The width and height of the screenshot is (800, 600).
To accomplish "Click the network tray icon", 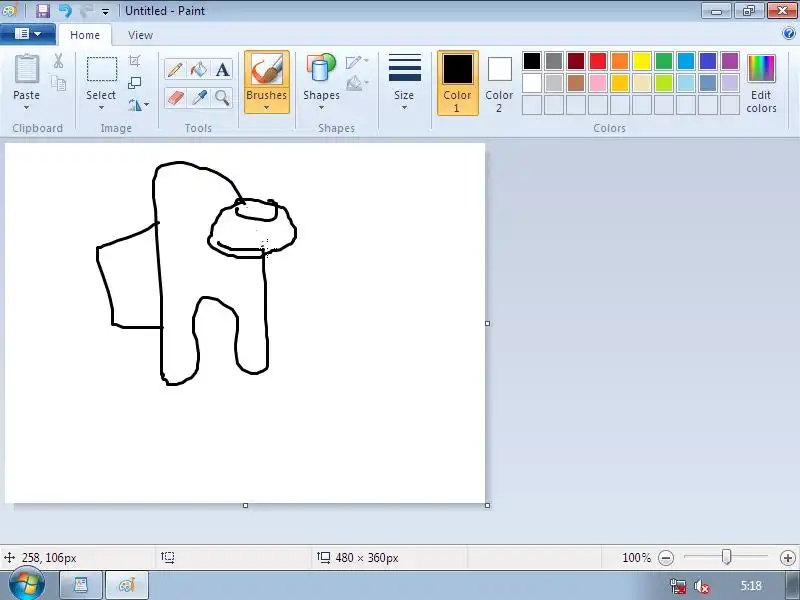I will [x=678, y=586].
